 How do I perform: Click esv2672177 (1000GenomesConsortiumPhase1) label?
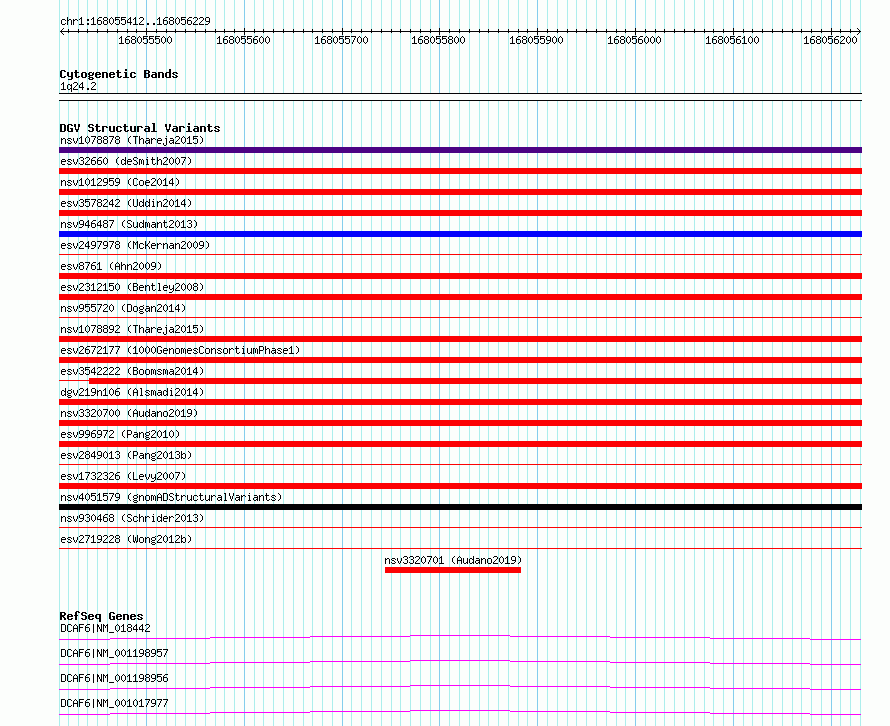pyautogui.click(x=180, y=350)
